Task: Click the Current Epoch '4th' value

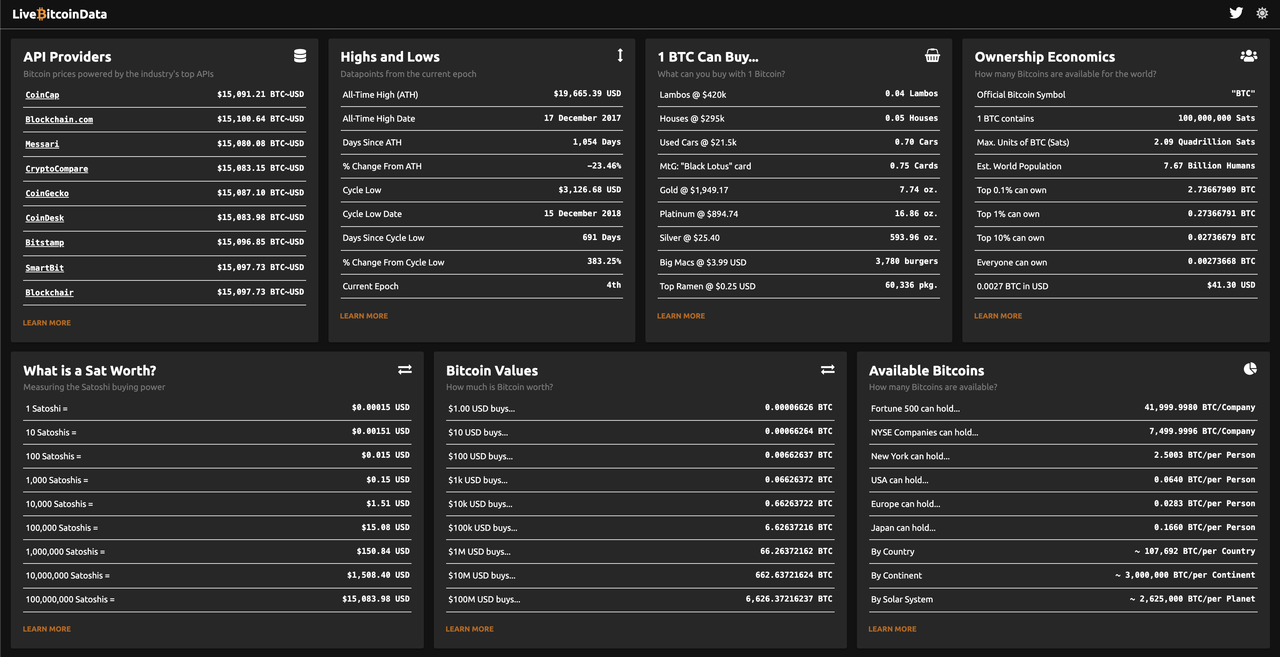Action: [613, 286]
